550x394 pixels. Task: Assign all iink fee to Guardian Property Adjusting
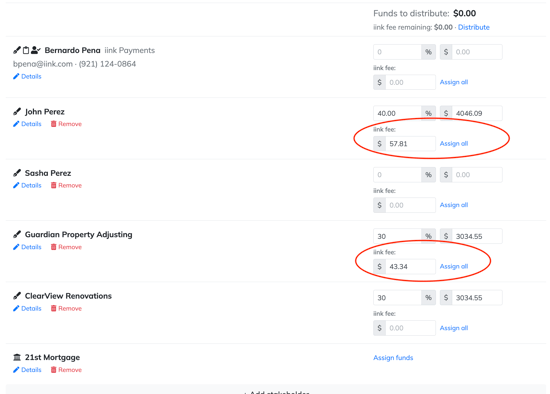tap(454, 266)
